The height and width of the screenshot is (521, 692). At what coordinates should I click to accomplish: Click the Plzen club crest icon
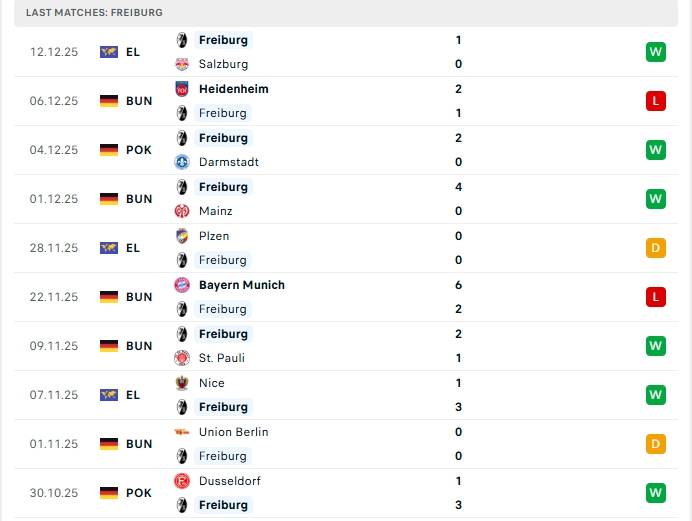click(182, 236)
